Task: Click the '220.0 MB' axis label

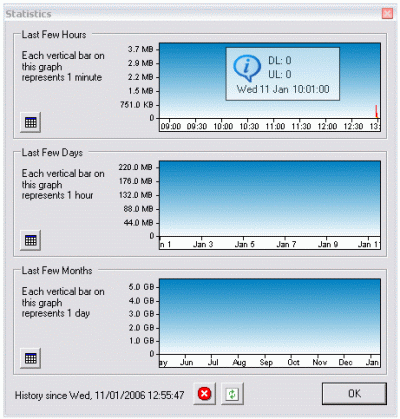Action: click(136, 167)
